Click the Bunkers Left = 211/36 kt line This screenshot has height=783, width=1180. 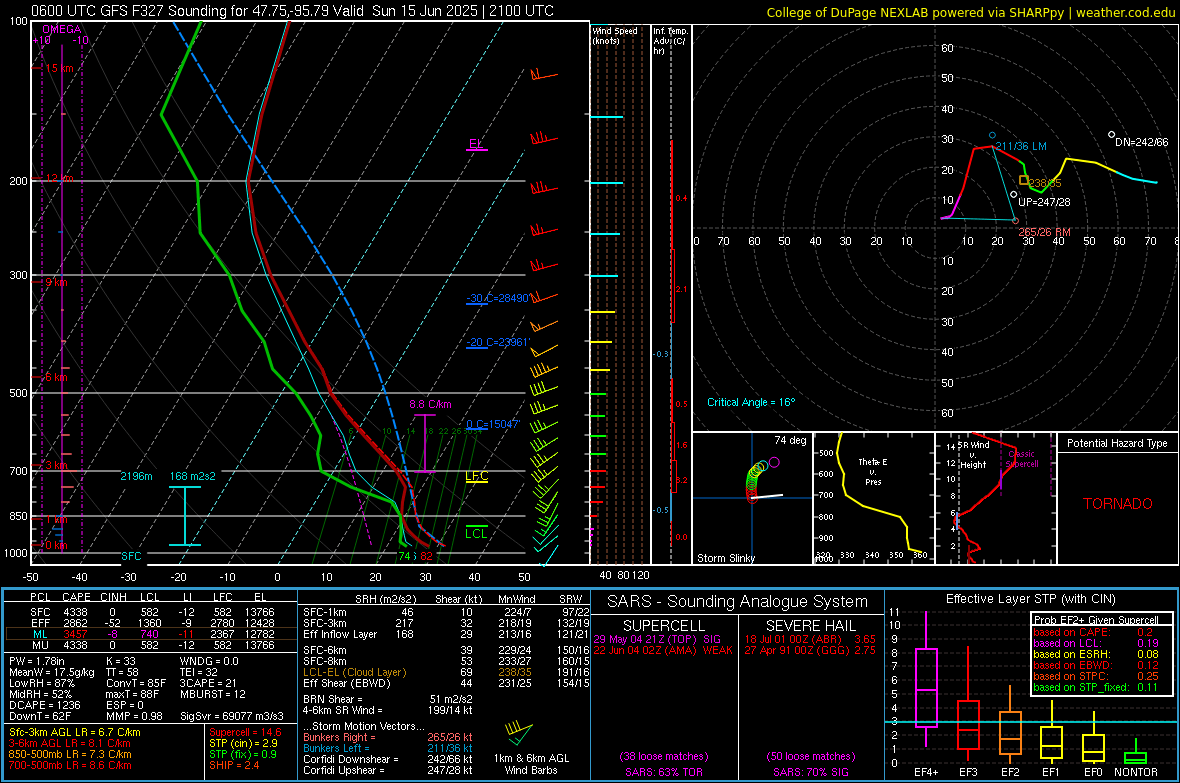(388, 748)
